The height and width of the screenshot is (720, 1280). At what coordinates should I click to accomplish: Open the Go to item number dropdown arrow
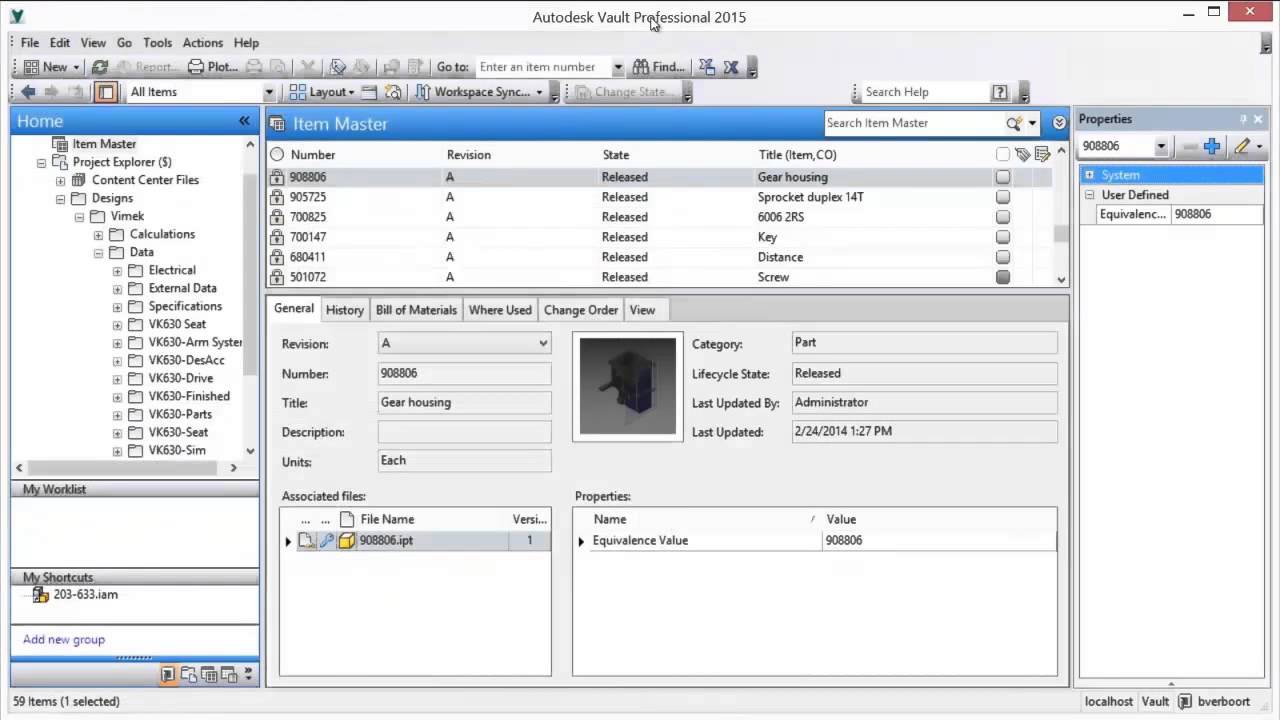[x=618, y=67]
